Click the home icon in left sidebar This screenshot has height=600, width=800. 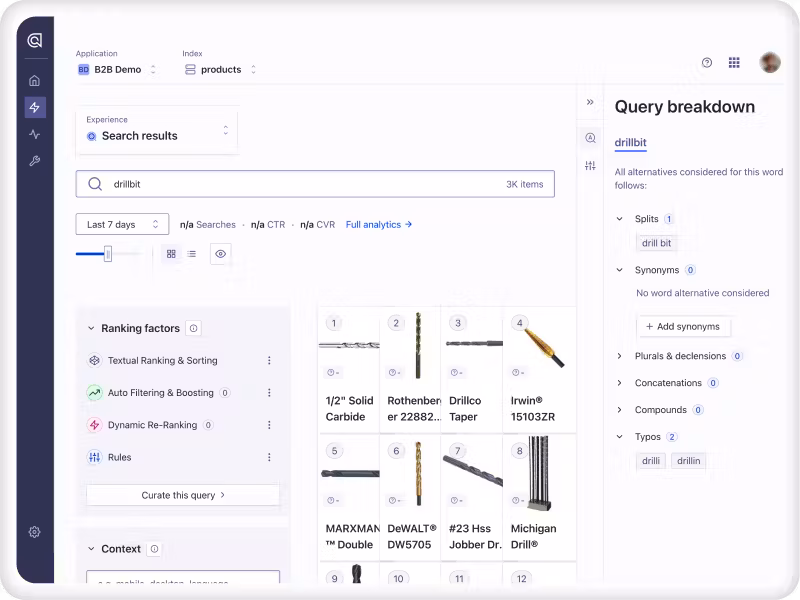click(x=35, y=80)
